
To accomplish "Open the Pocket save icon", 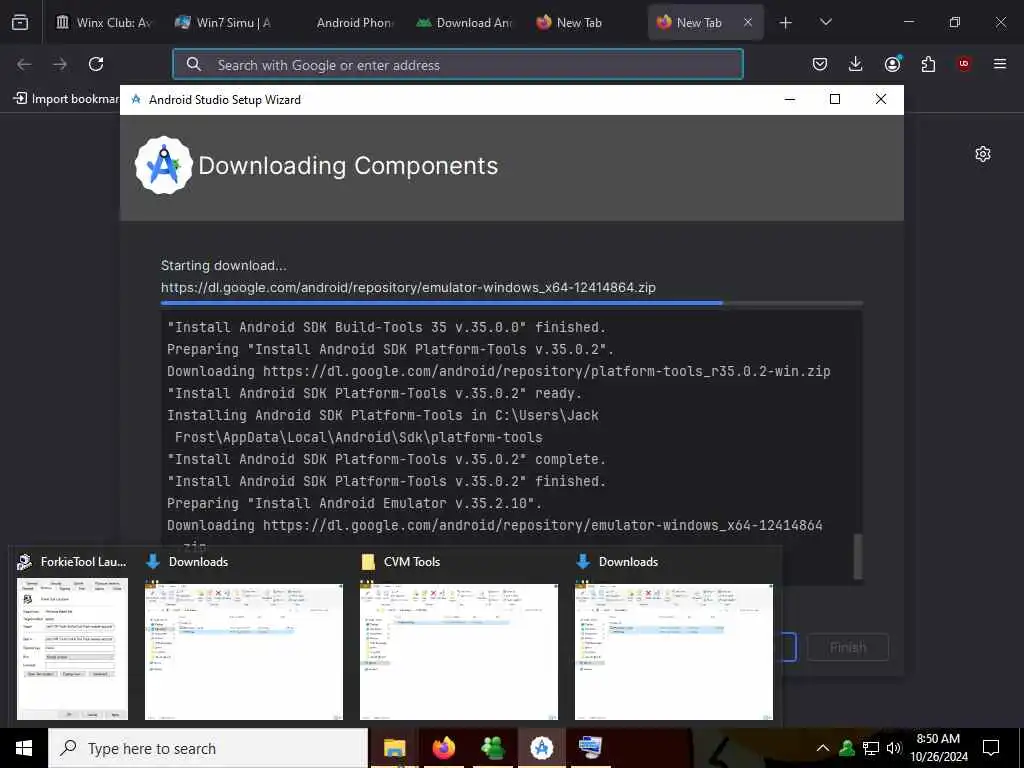I will coord(820,64).
